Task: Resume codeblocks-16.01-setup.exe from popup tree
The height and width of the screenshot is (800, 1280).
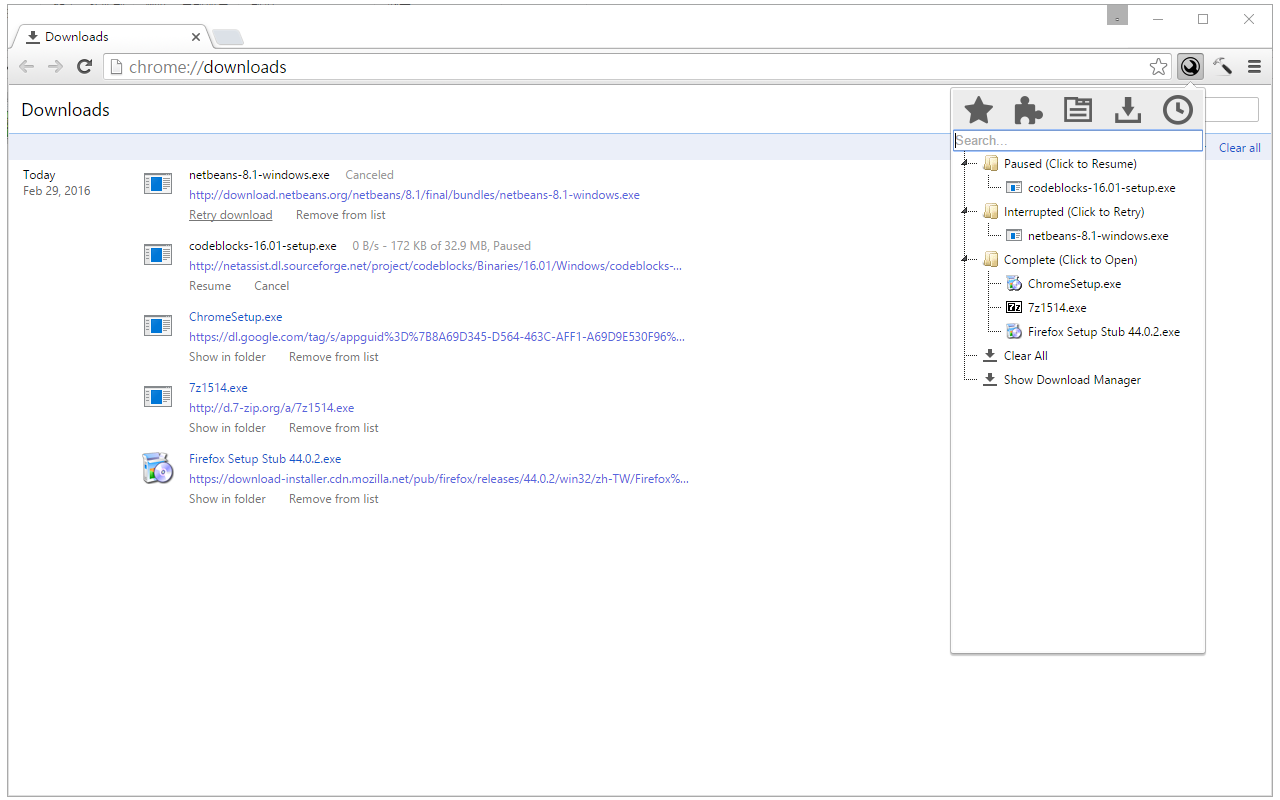Action: (1101, 187)
